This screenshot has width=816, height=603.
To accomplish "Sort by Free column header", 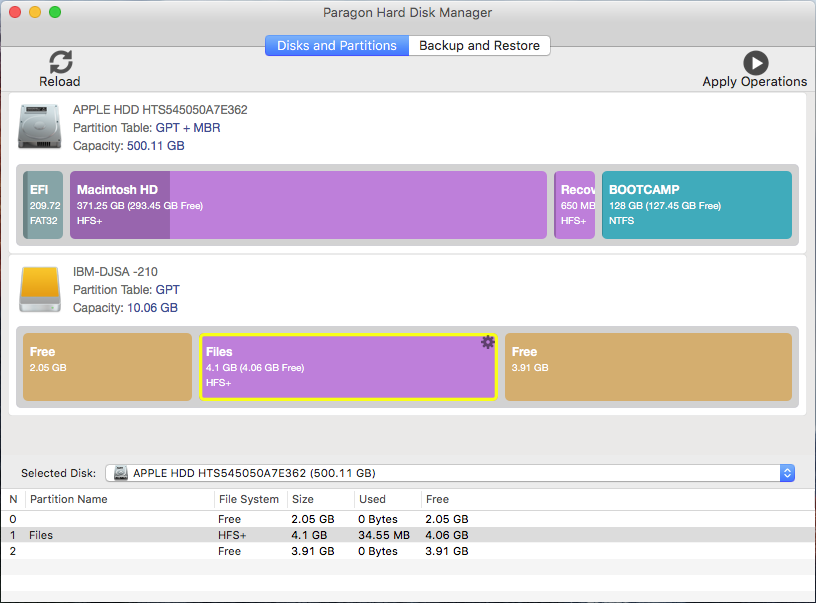I will point(438,499).
